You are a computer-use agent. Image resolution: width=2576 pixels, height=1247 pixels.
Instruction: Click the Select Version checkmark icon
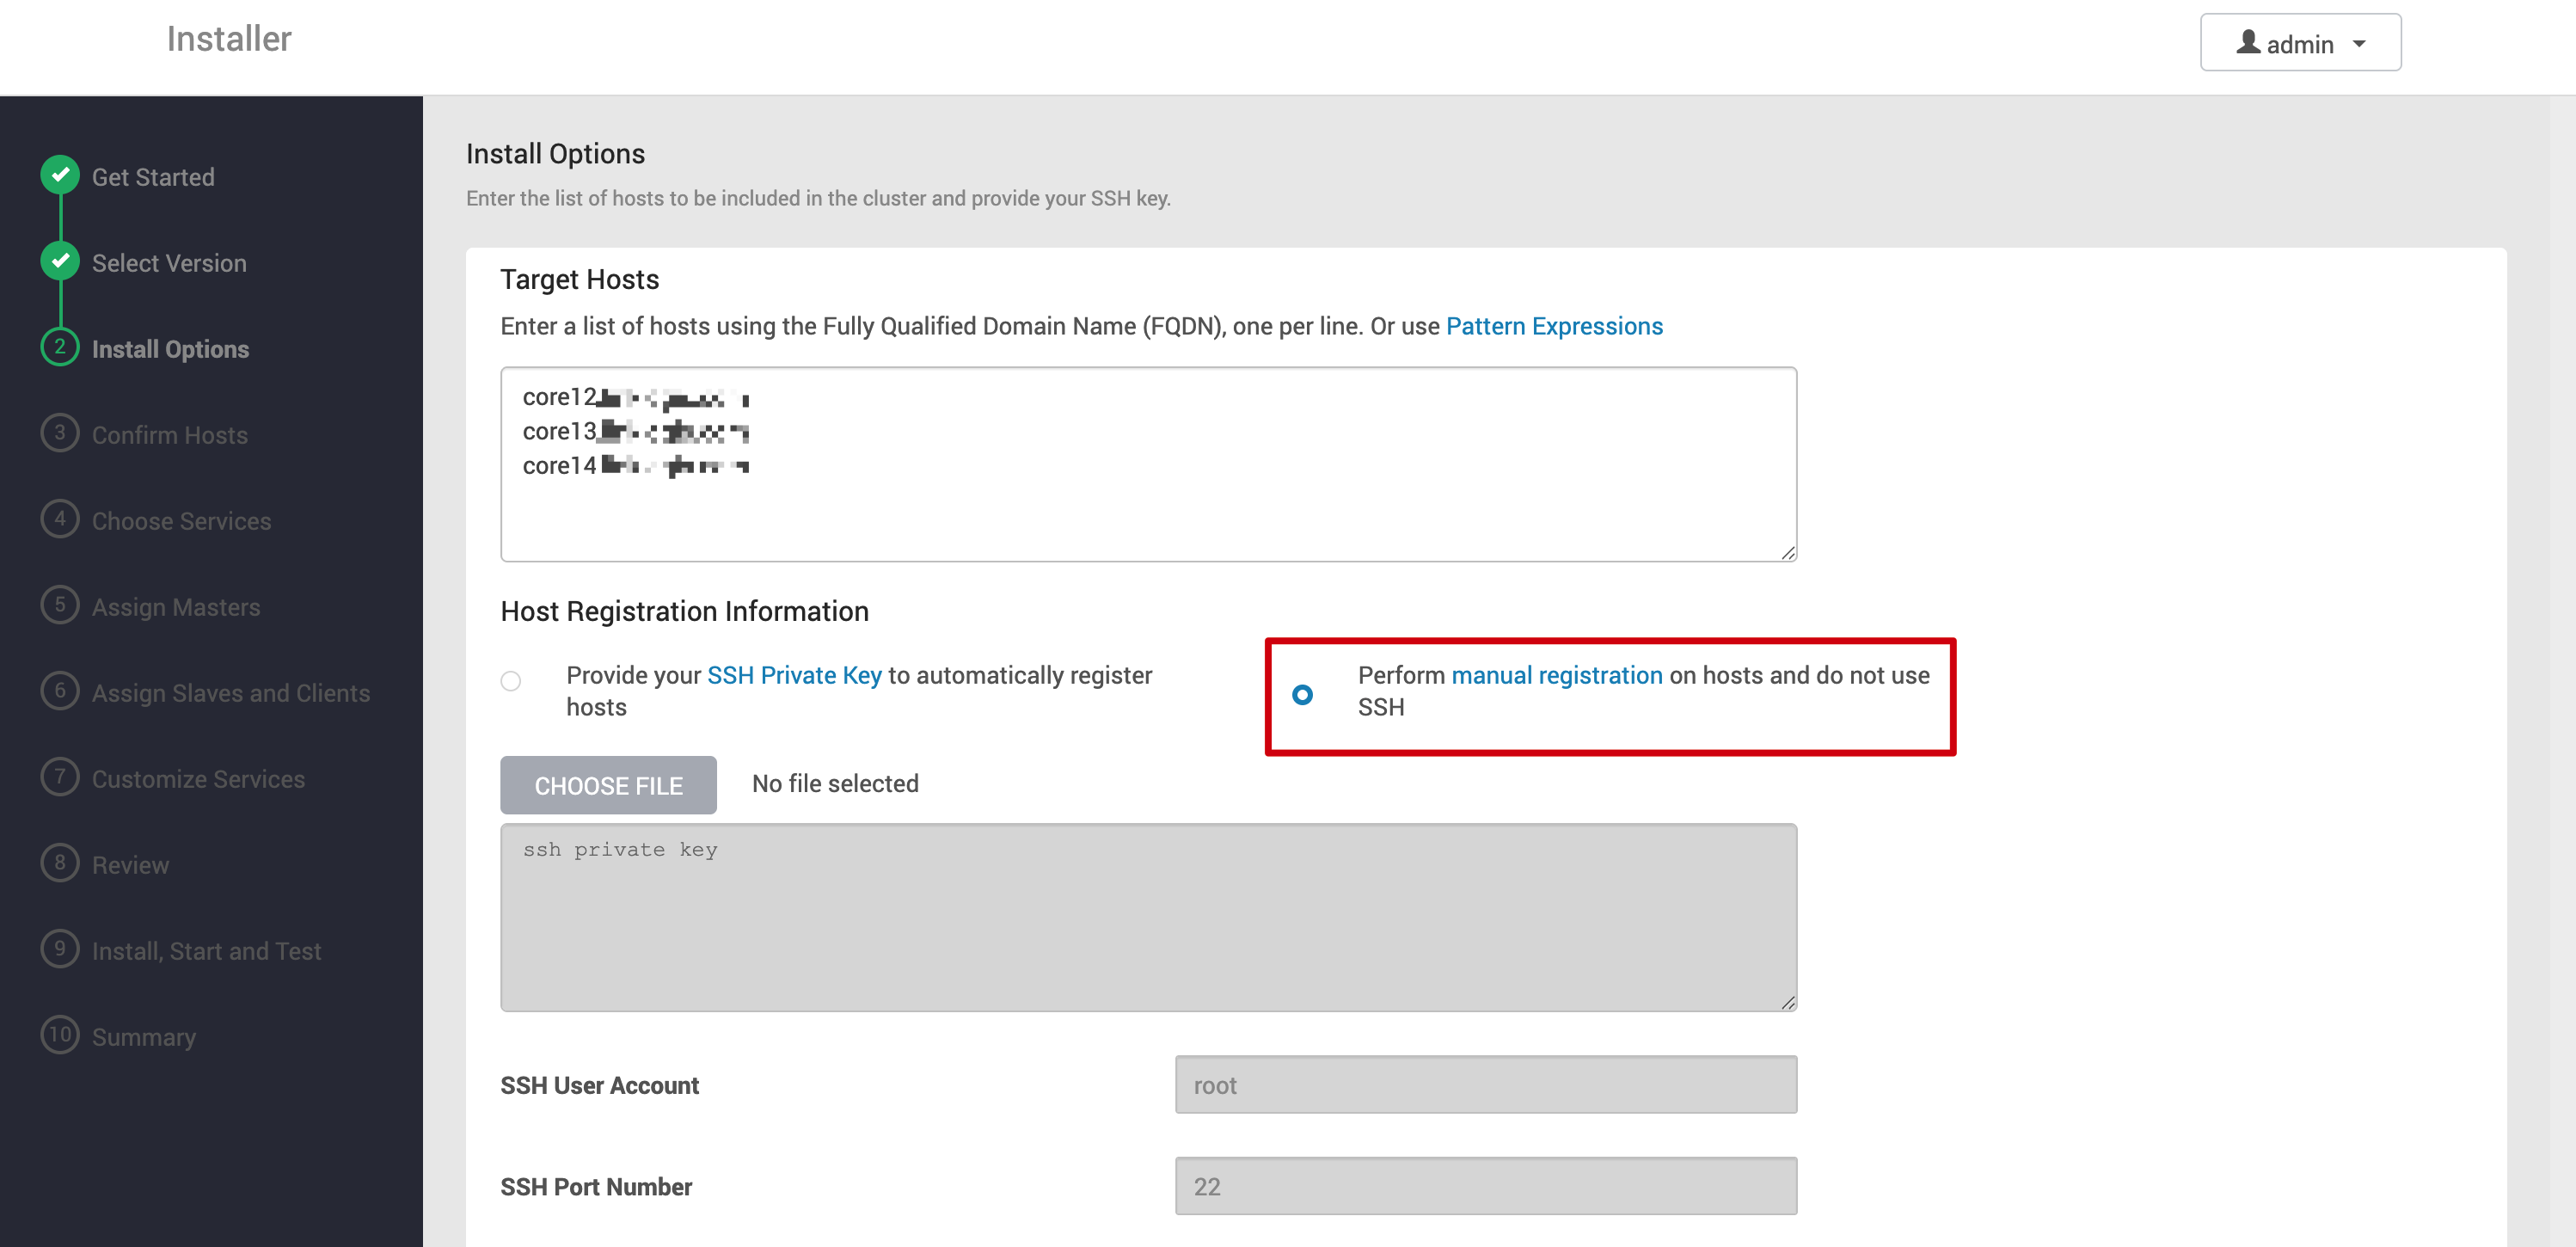[x=60, y=261]
